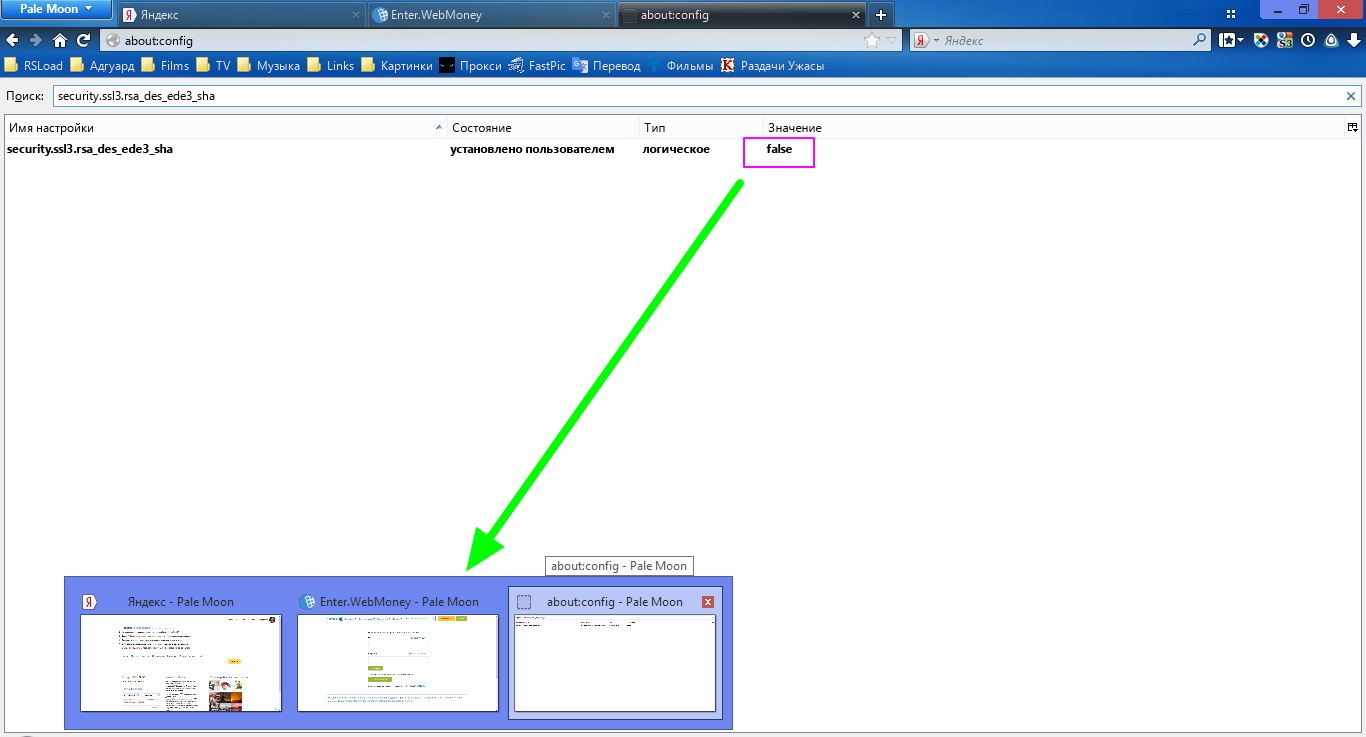Go back to the previous page

[12, 41]
